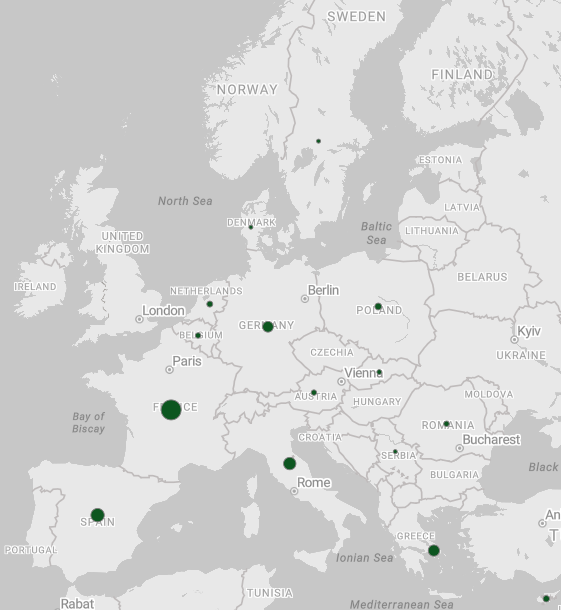
Task: Click the Kyiv city marker
Action: pos(514,340)
